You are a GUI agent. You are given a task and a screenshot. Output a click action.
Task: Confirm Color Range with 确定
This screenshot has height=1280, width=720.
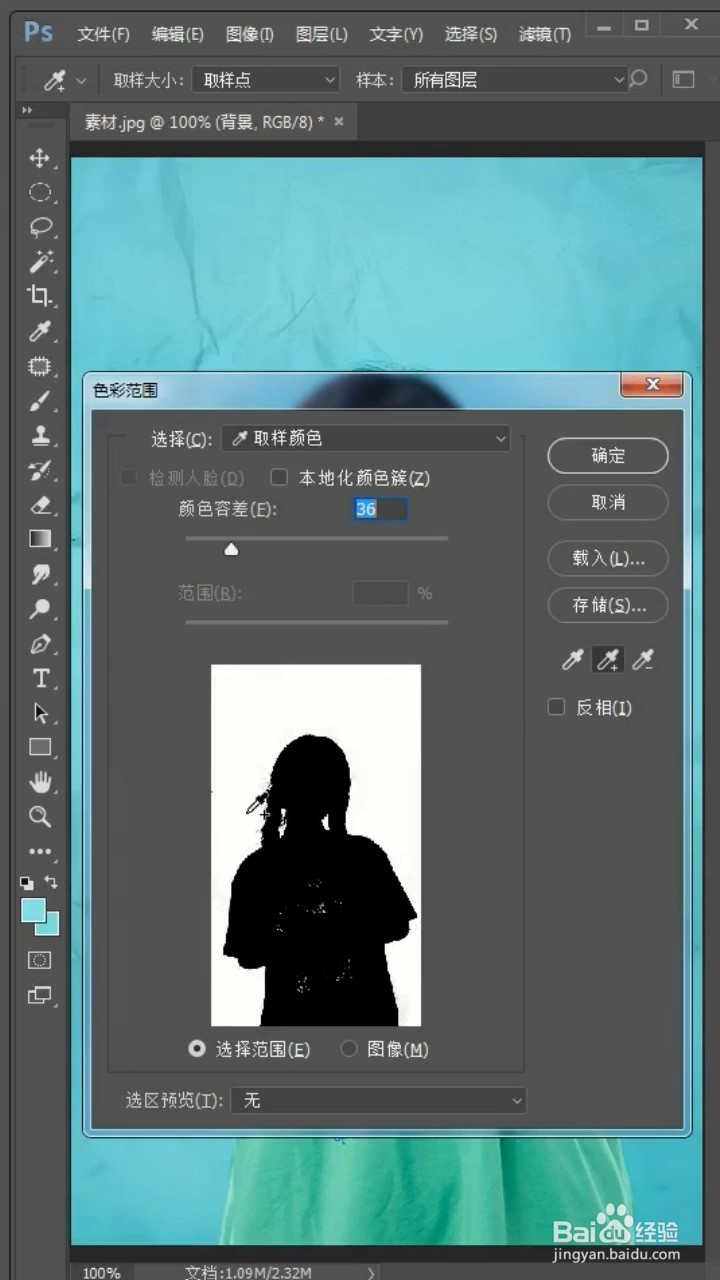608,455
